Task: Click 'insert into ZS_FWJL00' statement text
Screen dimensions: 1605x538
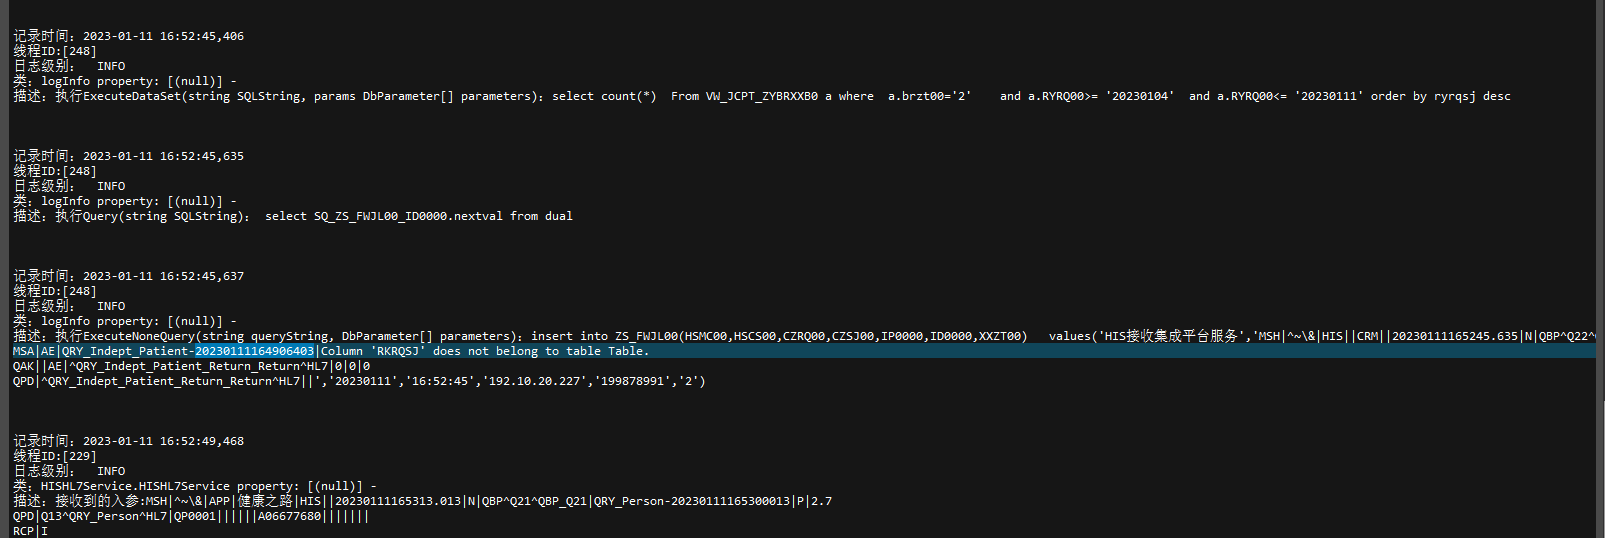Action: (605, 336)
